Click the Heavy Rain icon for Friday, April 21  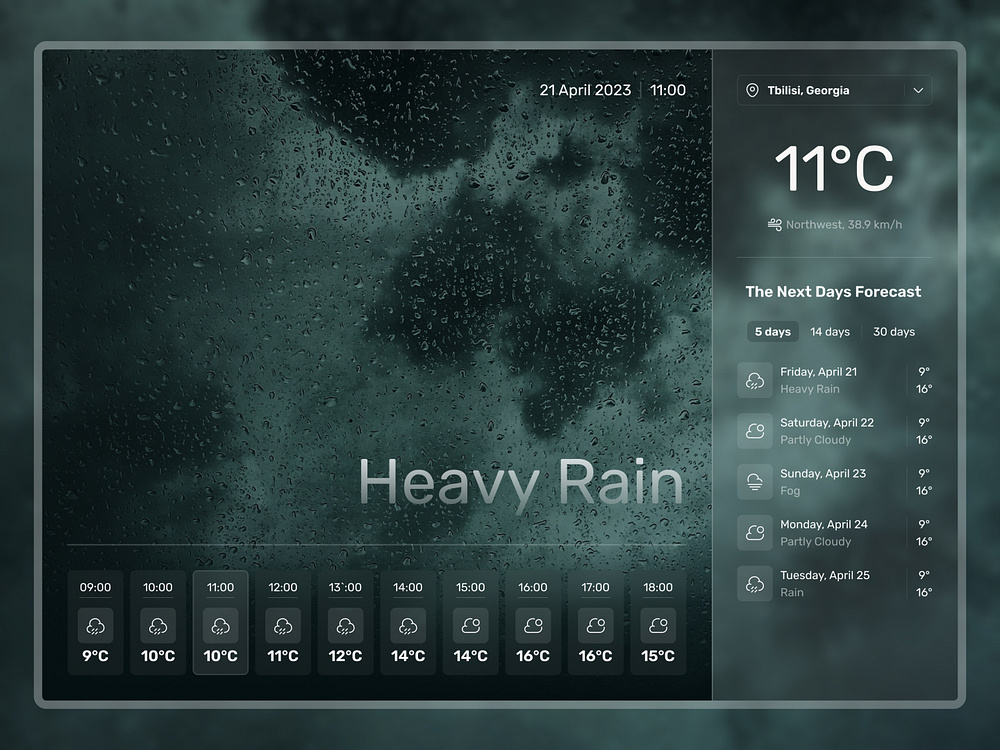pyautogui.click(x=755, y=380)
